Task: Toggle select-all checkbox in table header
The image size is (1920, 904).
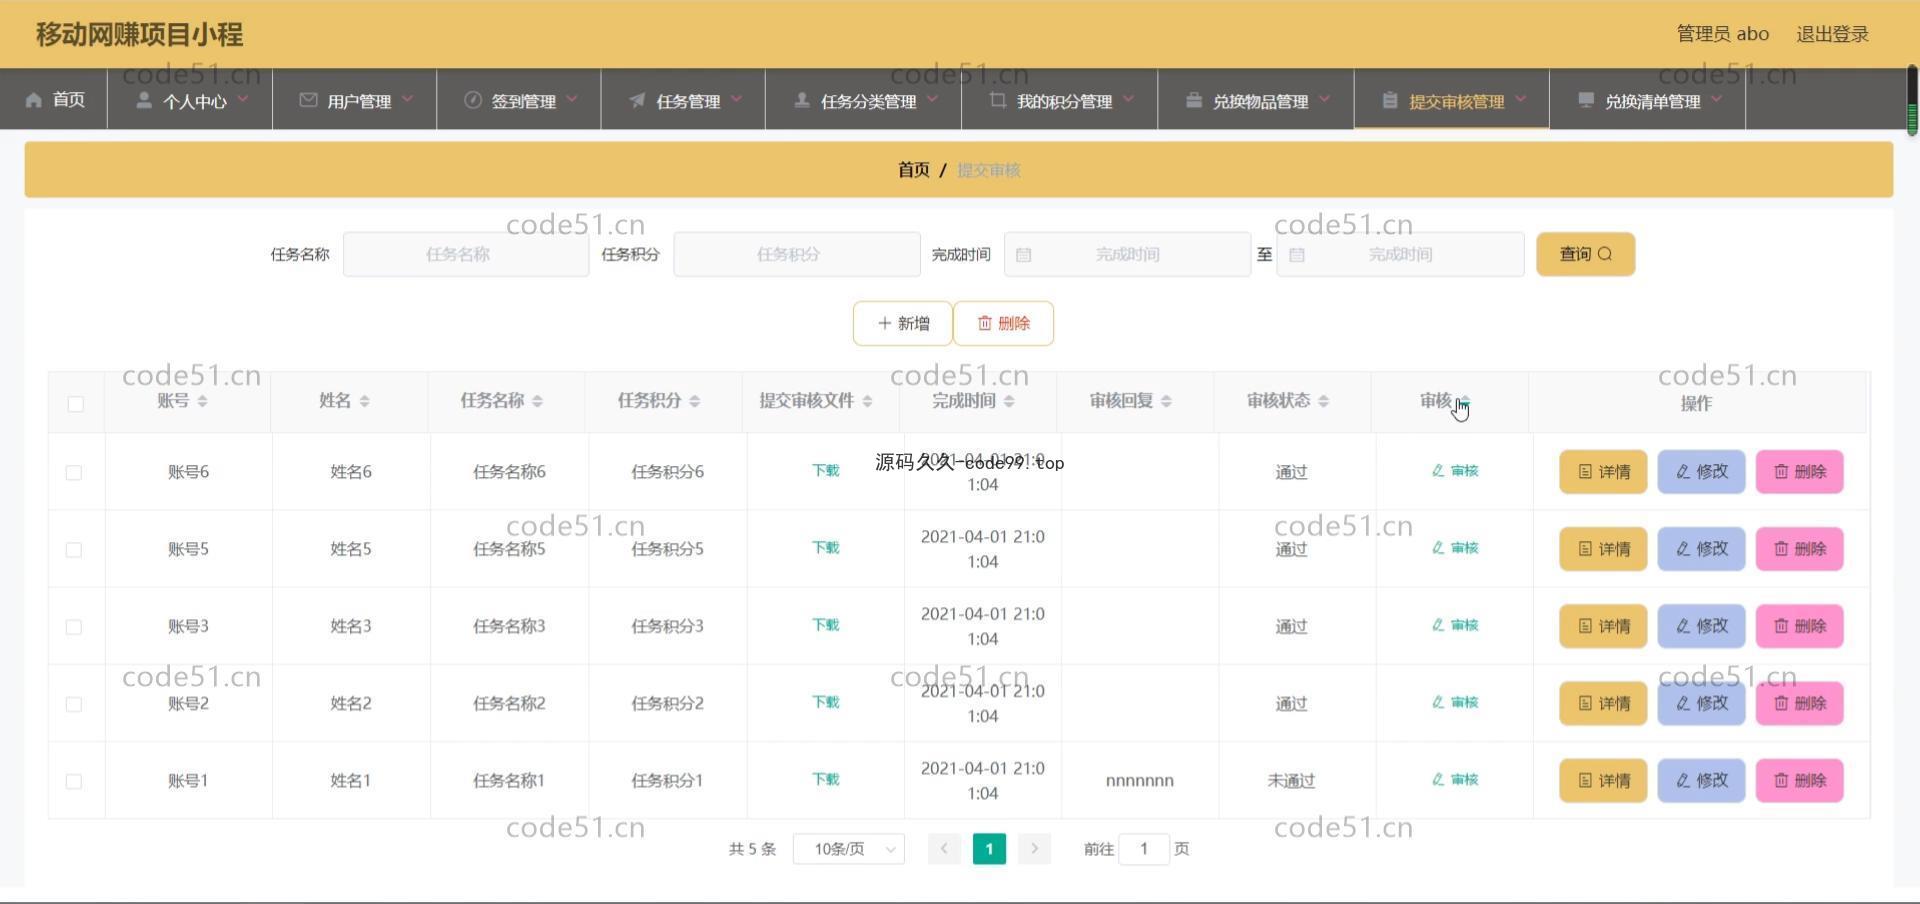Action: 76,404
